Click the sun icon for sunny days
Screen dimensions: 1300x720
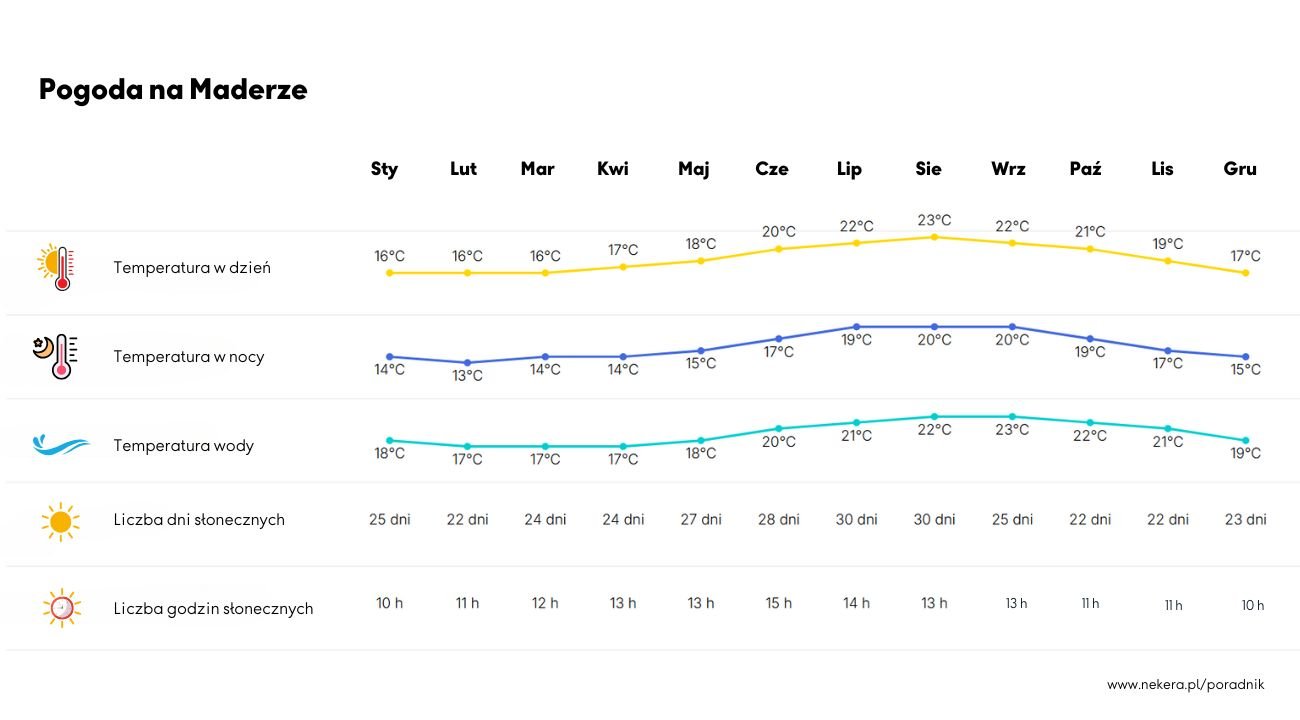tap(60, 521)
